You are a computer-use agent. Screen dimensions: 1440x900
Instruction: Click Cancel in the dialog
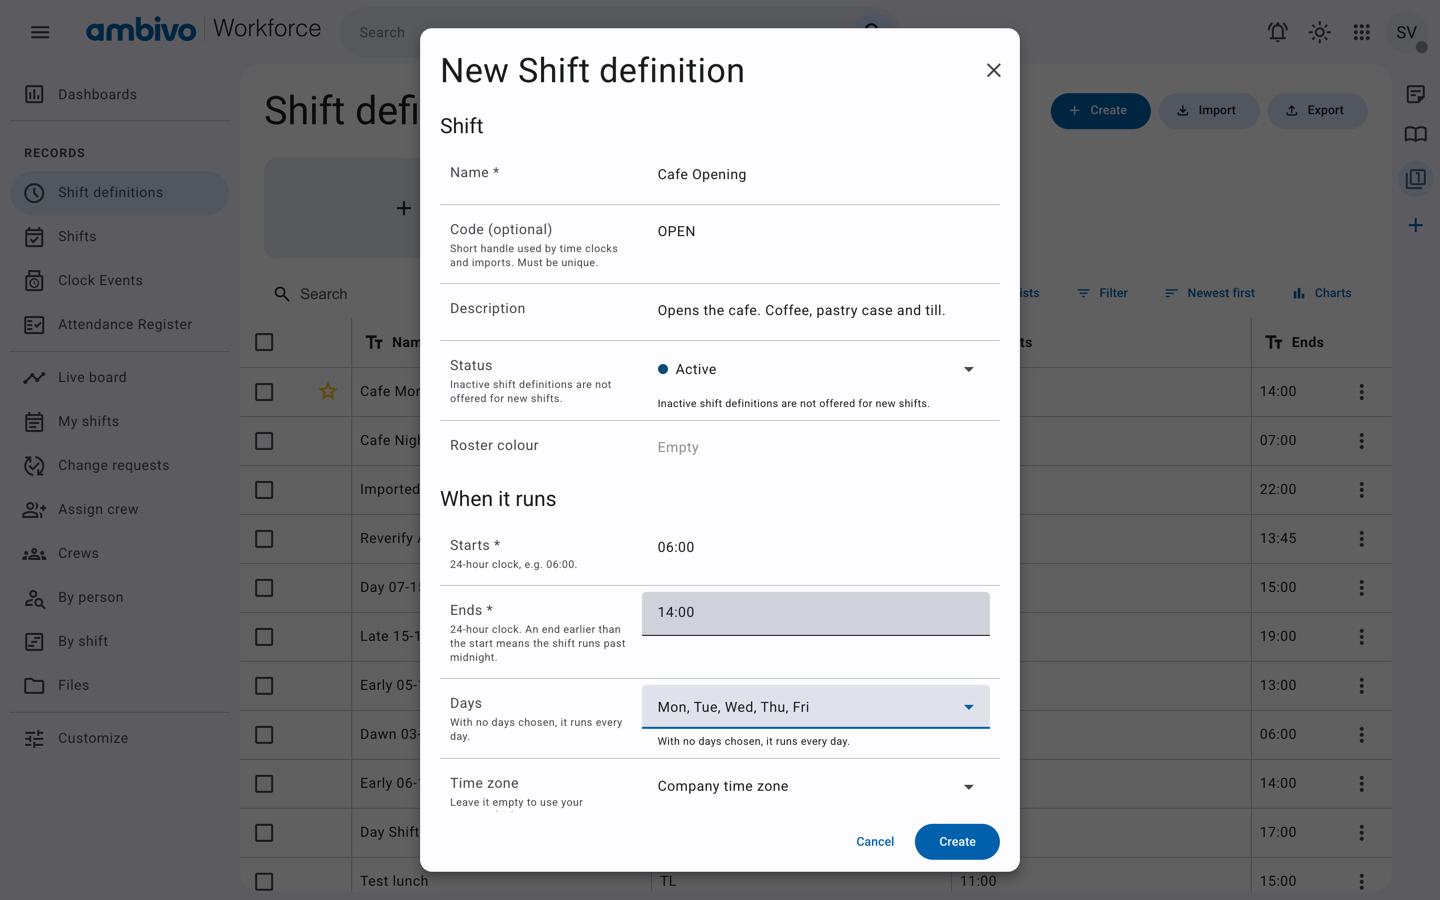(x=875, y=842)
